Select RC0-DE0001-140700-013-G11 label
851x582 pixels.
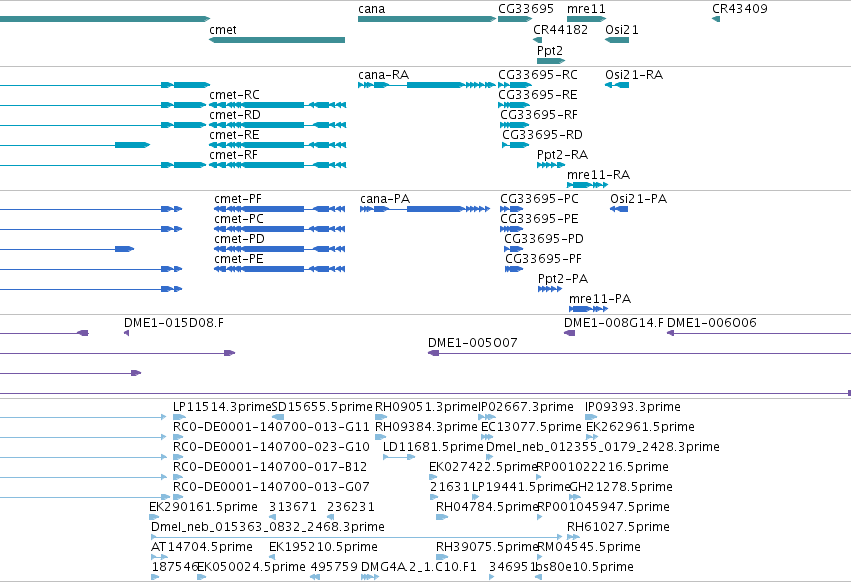coord(271,427)
